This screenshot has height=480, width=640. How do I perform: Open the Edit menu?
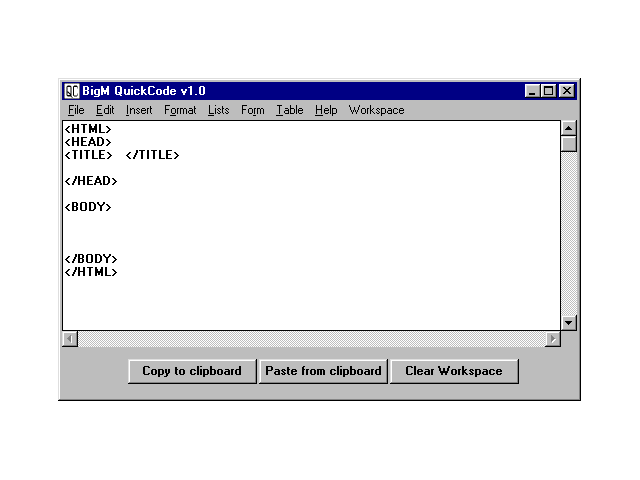pyautogui.click(x=105, y=110)
